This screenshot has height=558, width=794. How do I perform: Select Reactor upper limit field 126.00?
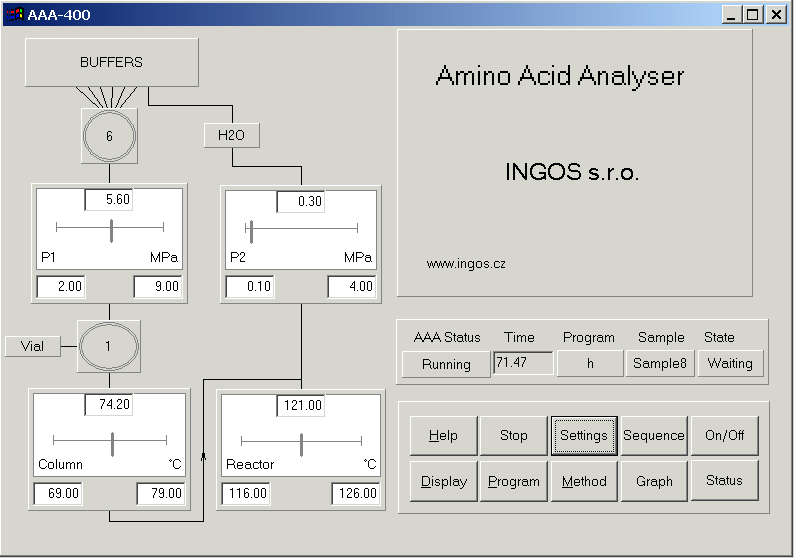(355, 493)
